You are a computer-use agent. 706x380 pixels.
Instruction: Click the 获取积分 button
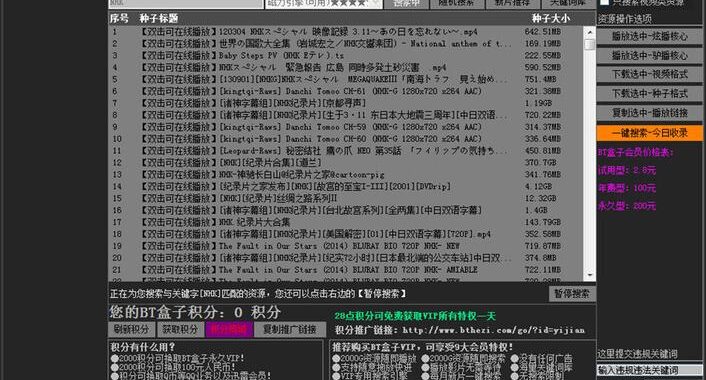click(x=180, y=330)
